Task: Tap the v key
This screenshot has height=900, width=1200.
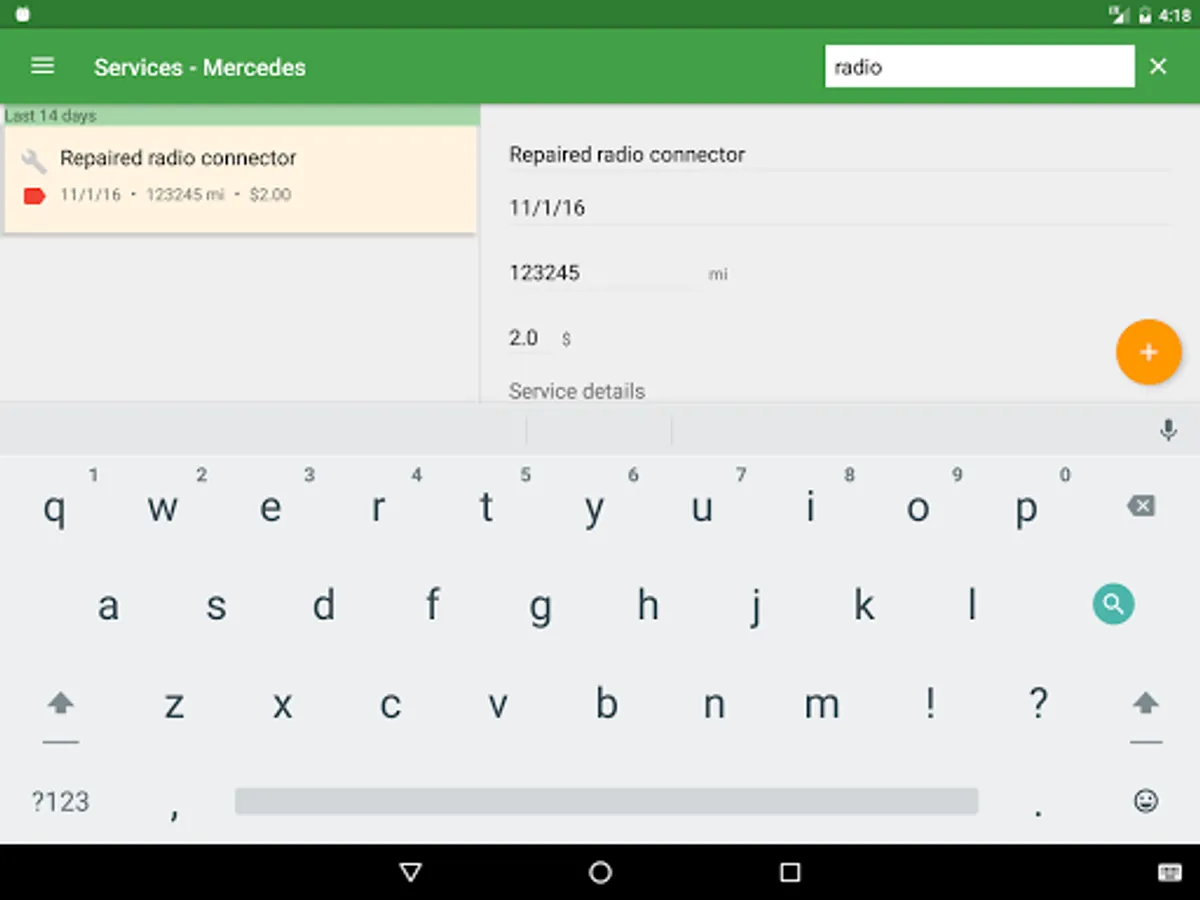Action: coord(498,704)
